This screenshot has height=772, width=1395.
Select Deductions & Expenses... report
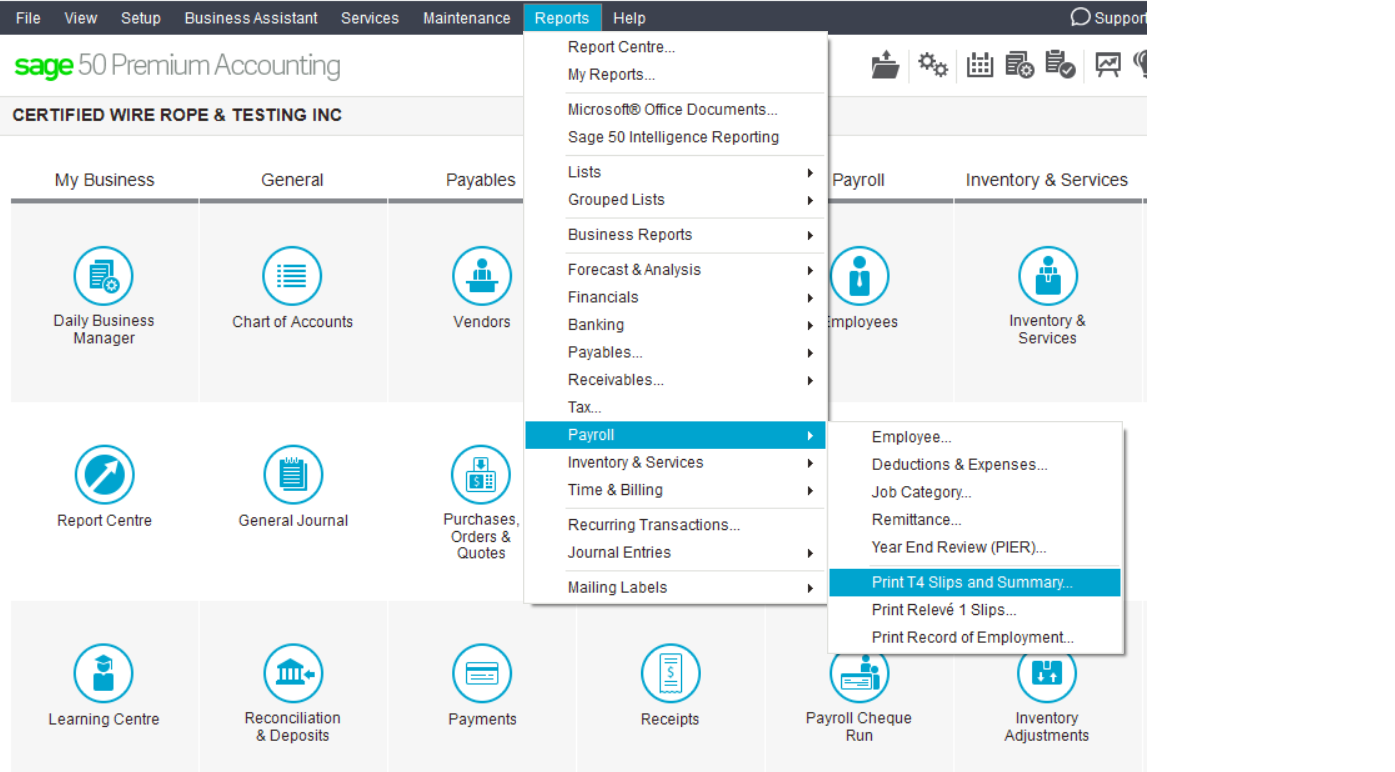(975, 465)
